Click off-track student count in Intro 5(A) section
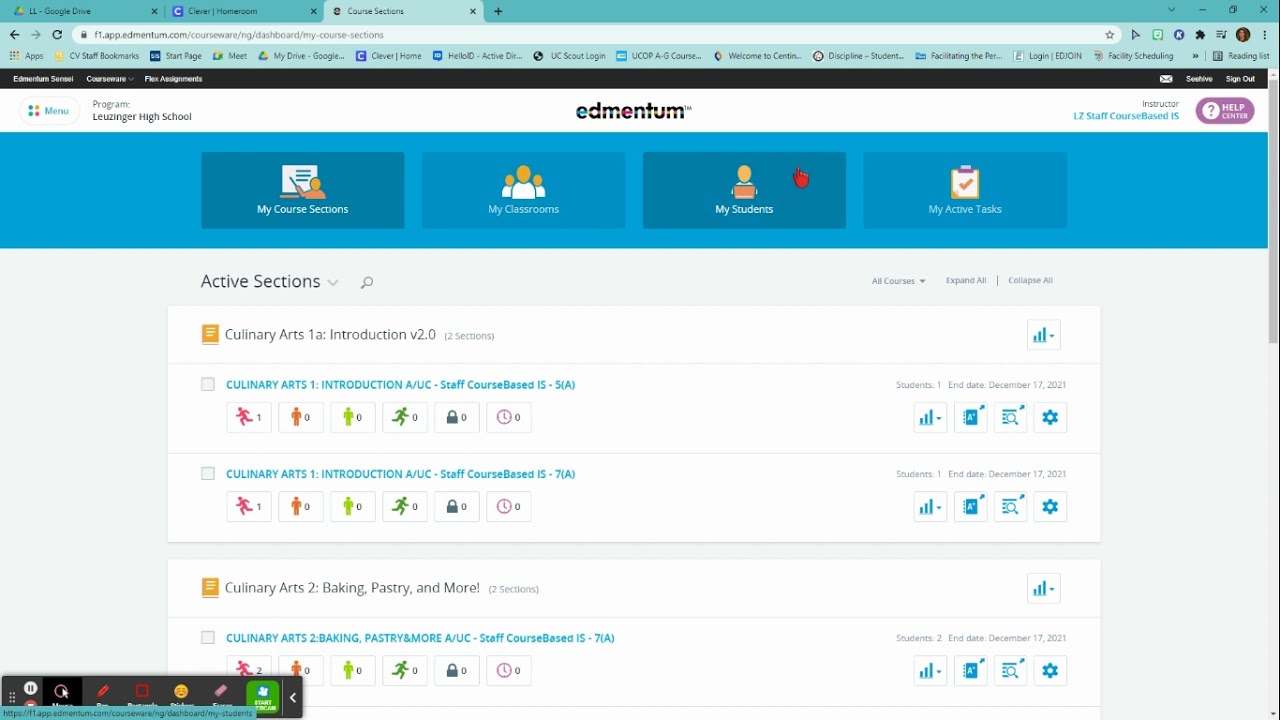The height and width of the screenshot is (720, 1280). (249, 417)
